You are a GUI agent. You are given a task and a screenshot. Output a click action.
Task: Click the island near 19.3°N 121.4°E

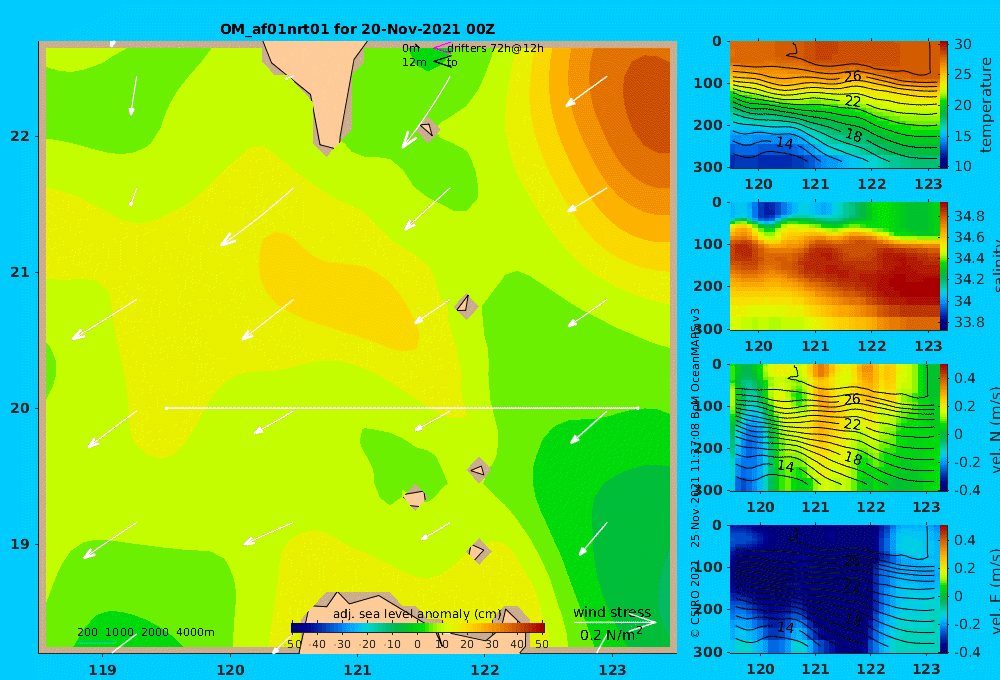[x=415, y=497]
